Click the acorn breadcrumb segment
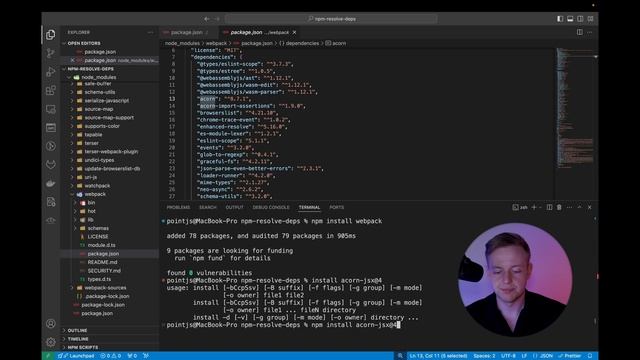Viewport: 640px width, 360px height. pyautogui.click(x=336, y=43)
